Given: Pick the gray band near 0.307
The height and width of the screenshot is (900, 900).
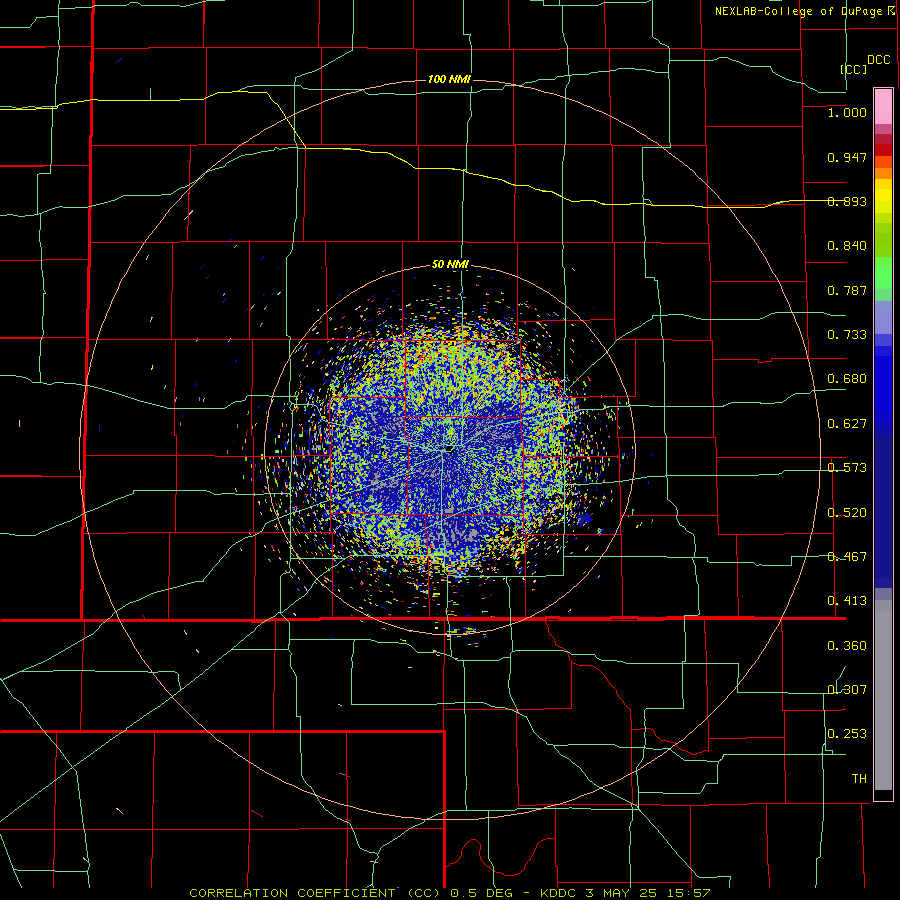Looking at the screenshot, I should tap(883, 695).
